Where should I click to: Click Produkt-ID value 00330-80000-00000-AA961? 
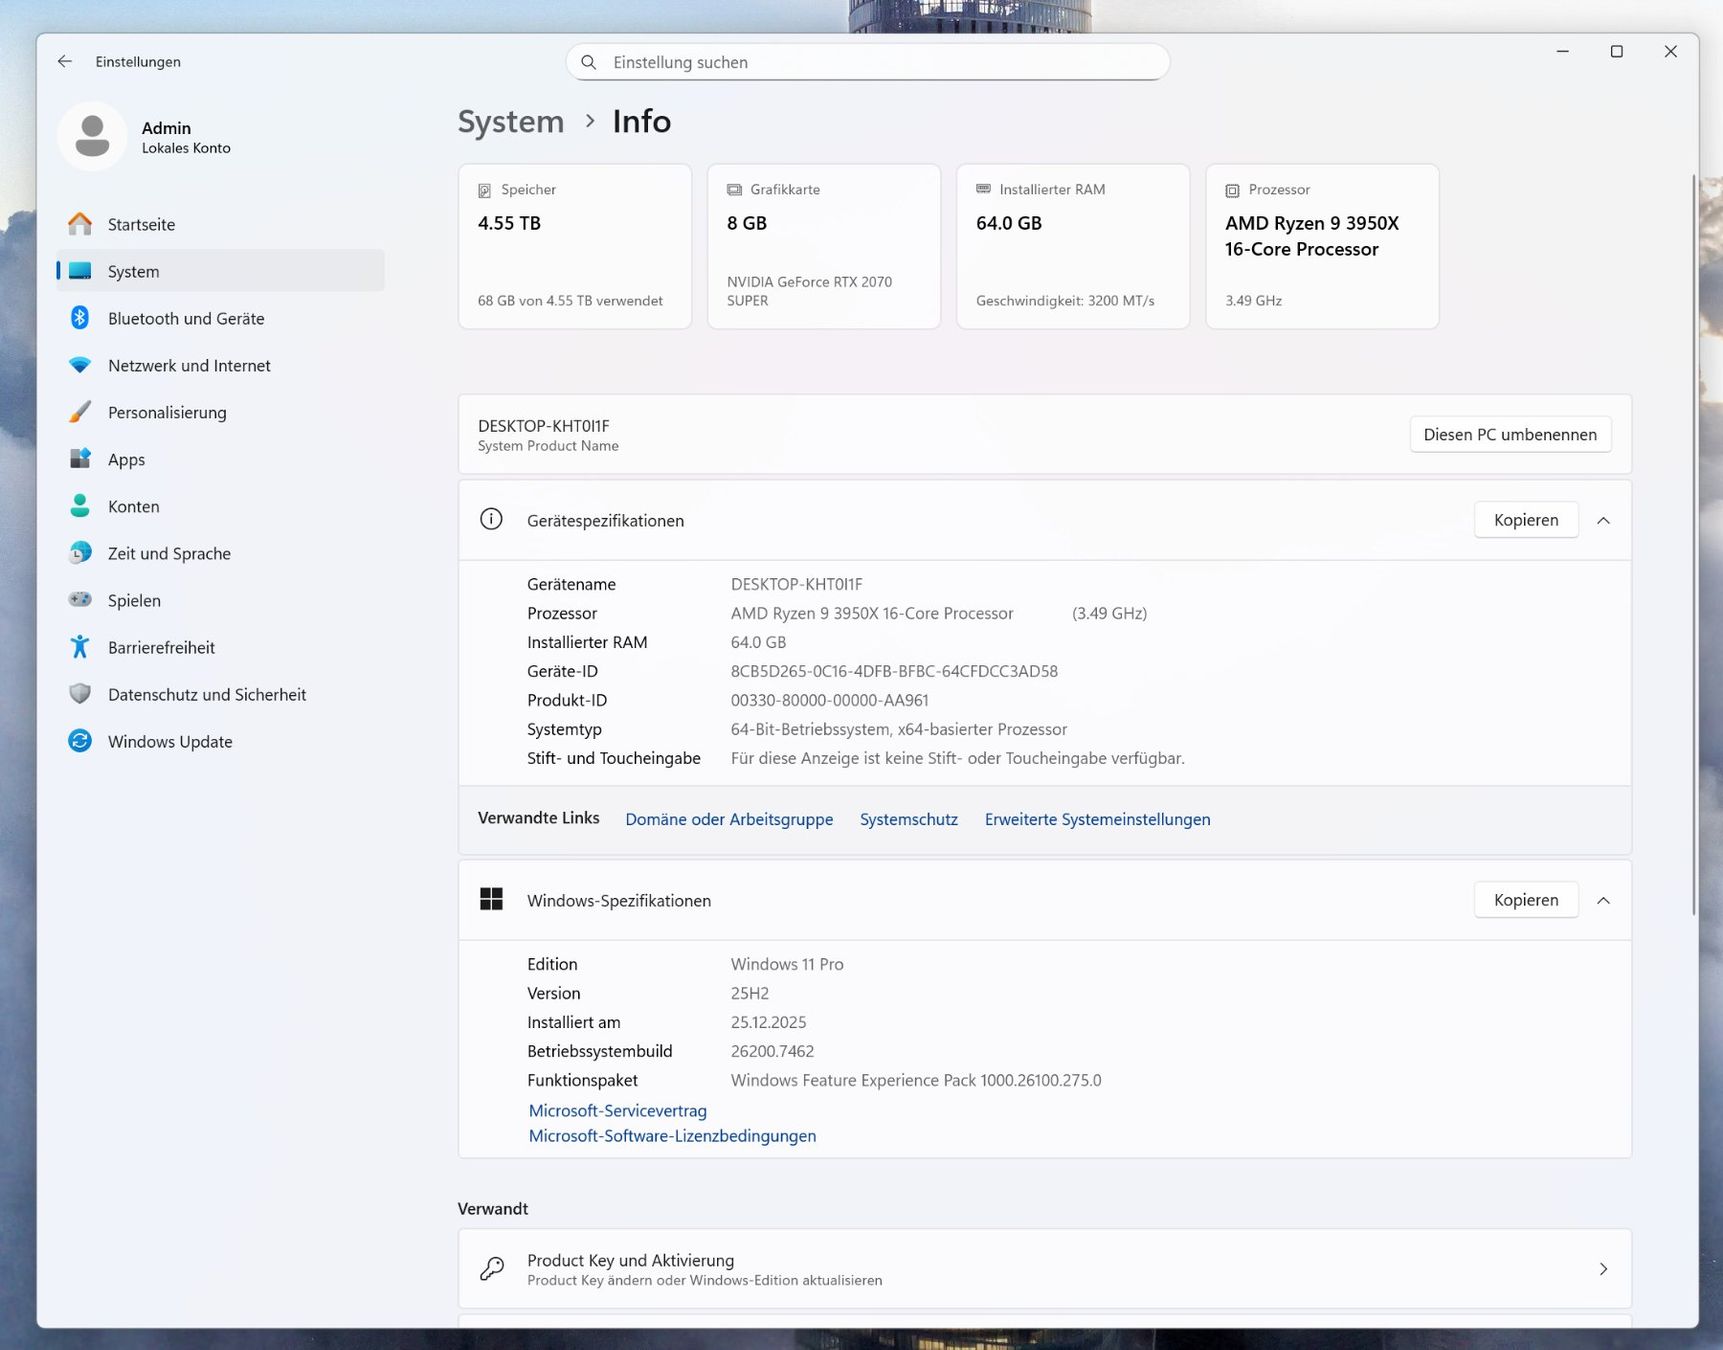point(829,700)
